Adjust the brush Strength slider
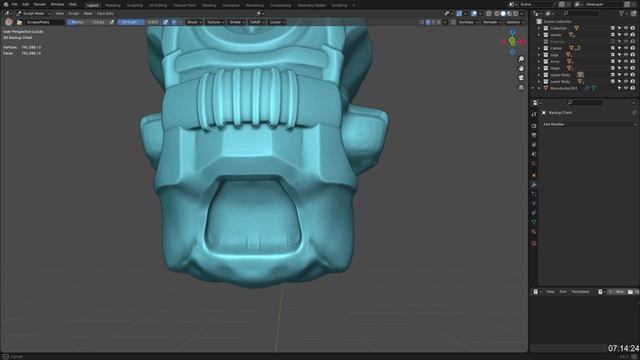This screenshot has height=360, width=640. coord(138,22)
